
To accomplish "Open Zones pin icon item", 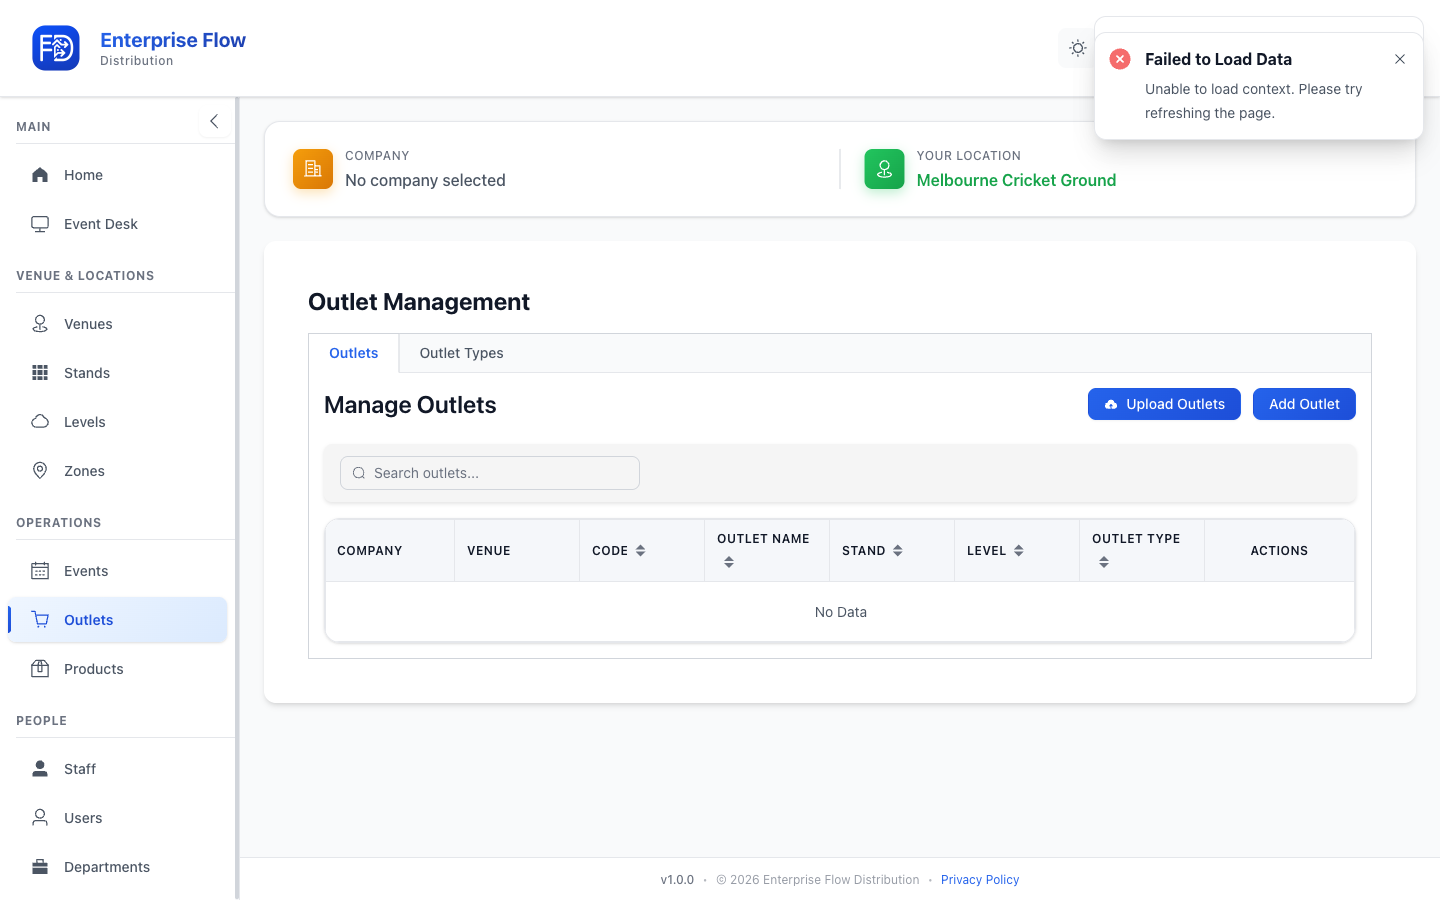I will pyautogui.click(x=40, y=471).
